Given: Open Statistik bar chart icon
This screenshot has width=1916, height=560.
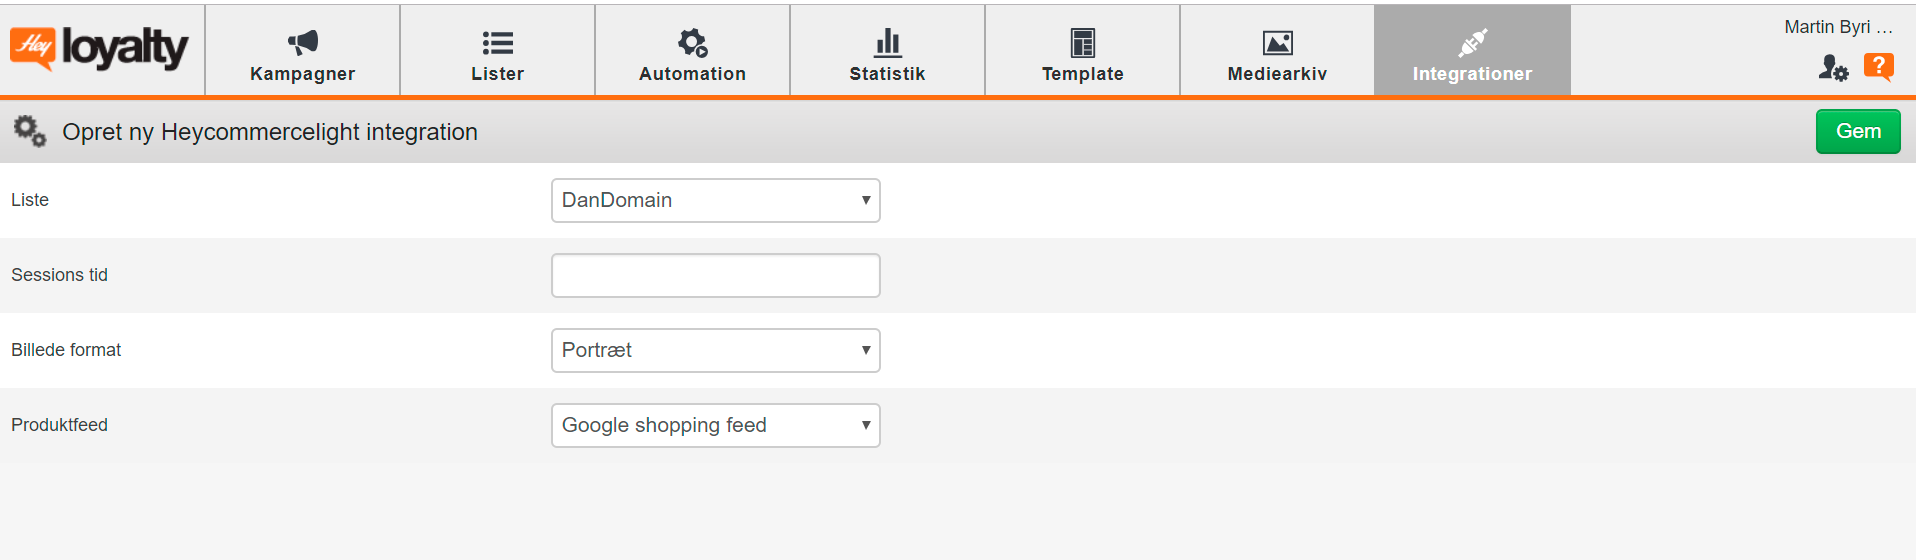Looking at the screenshot, I should pyautogui.click(x=887, y=42).
